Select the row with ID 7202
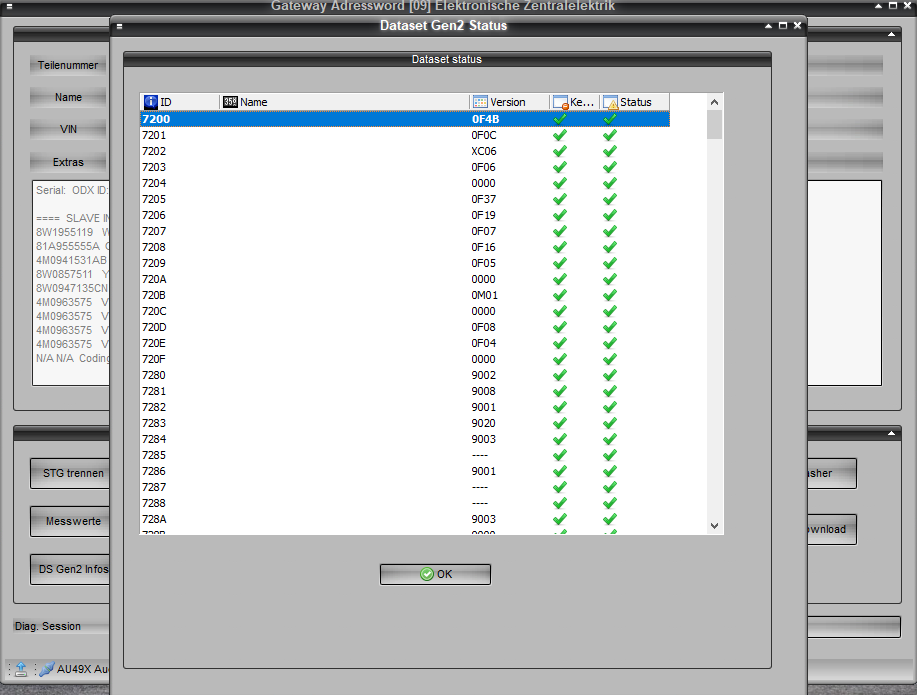 click(x=405, y=151)
